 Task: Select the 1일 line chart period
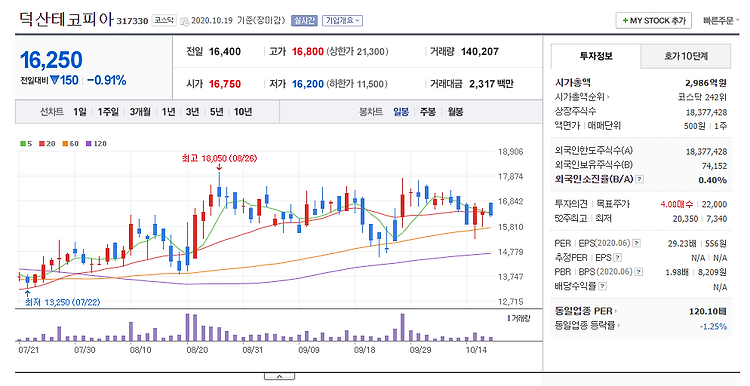[80, 112]
